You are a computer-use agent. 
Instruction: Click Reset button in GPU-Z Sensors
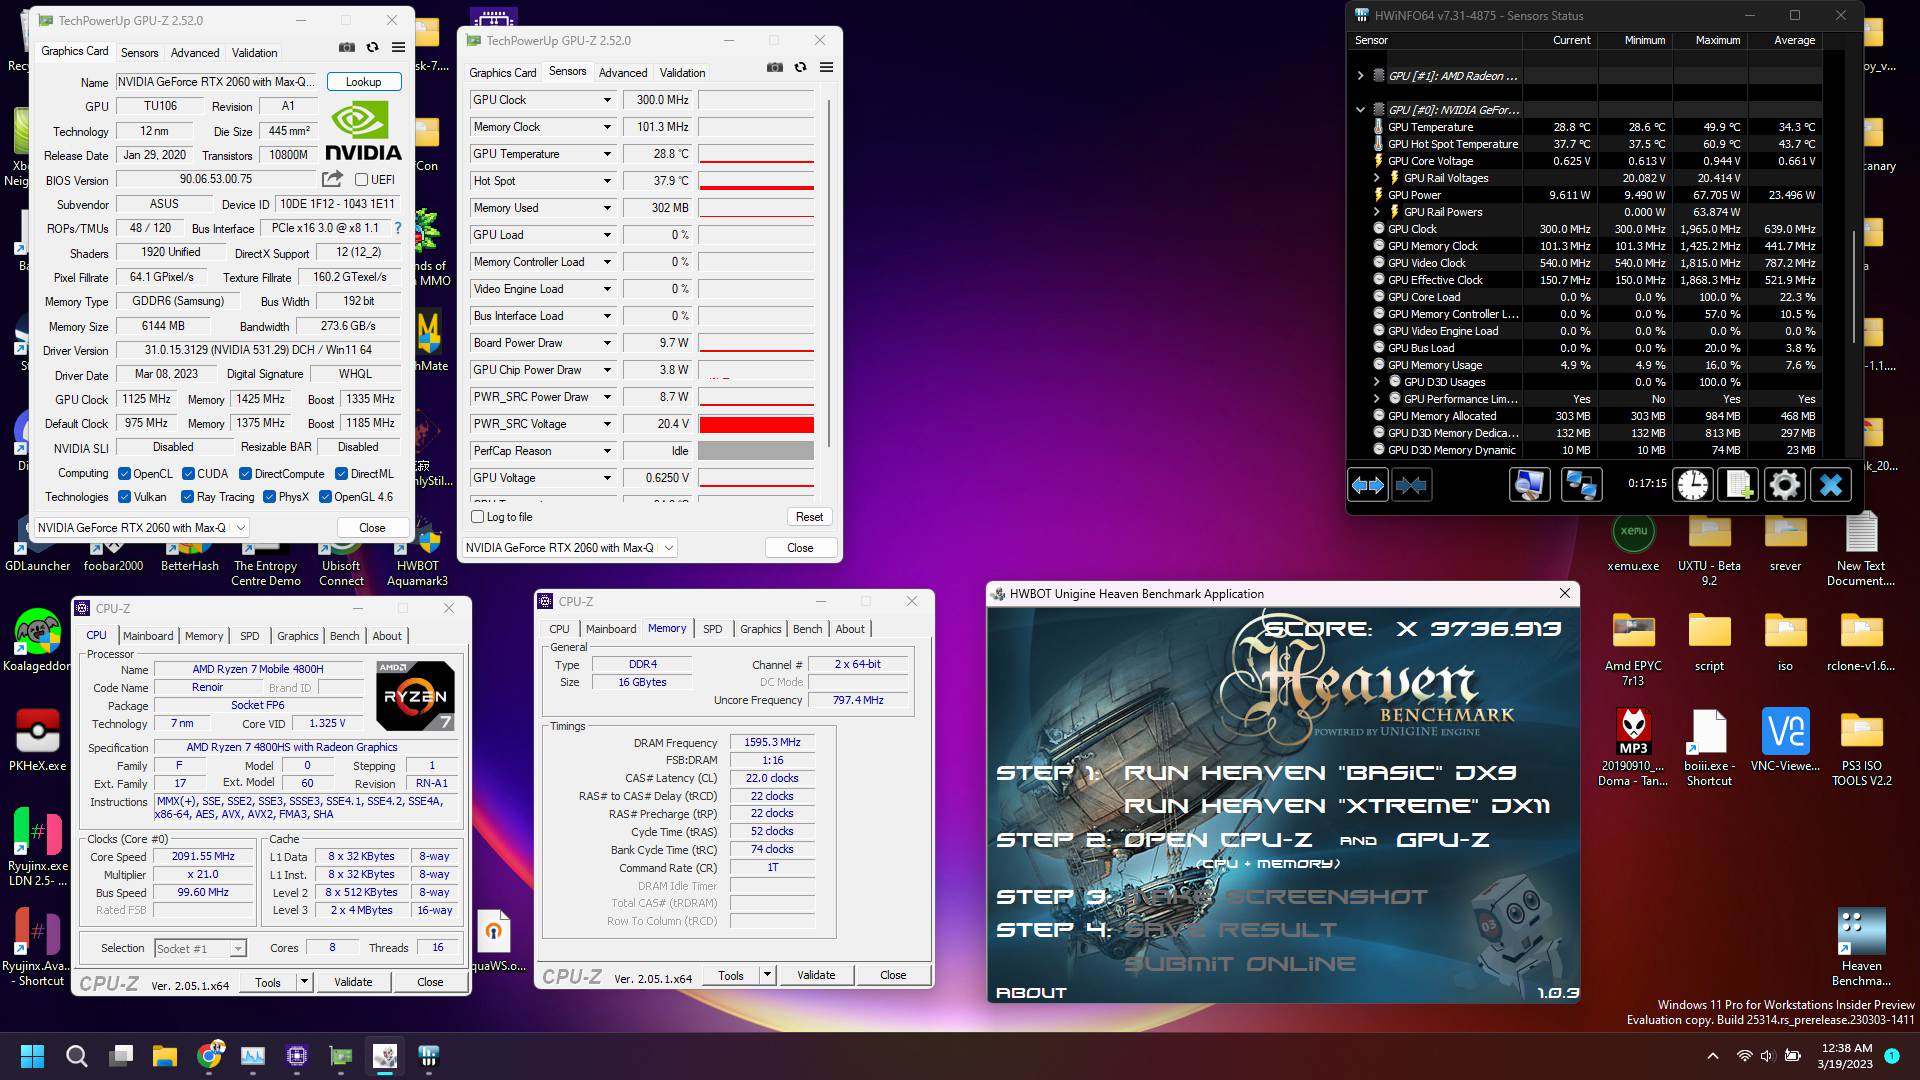tap(809, 517)
